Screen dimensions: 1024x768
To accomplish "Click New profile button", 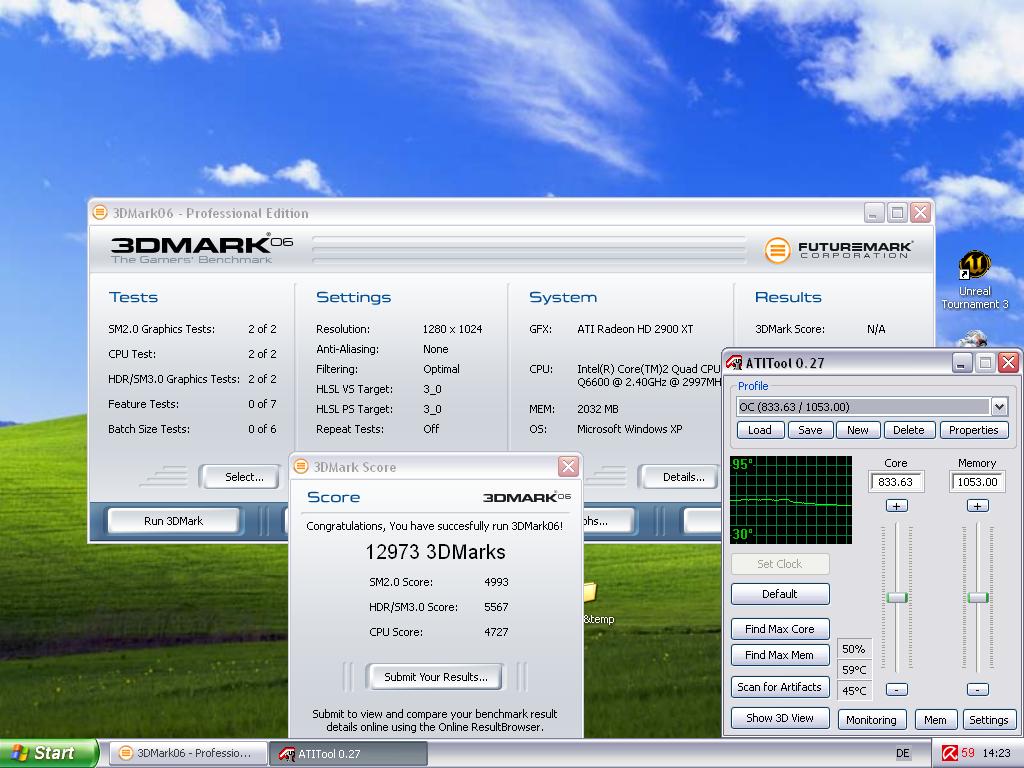I will coord(857,430).
